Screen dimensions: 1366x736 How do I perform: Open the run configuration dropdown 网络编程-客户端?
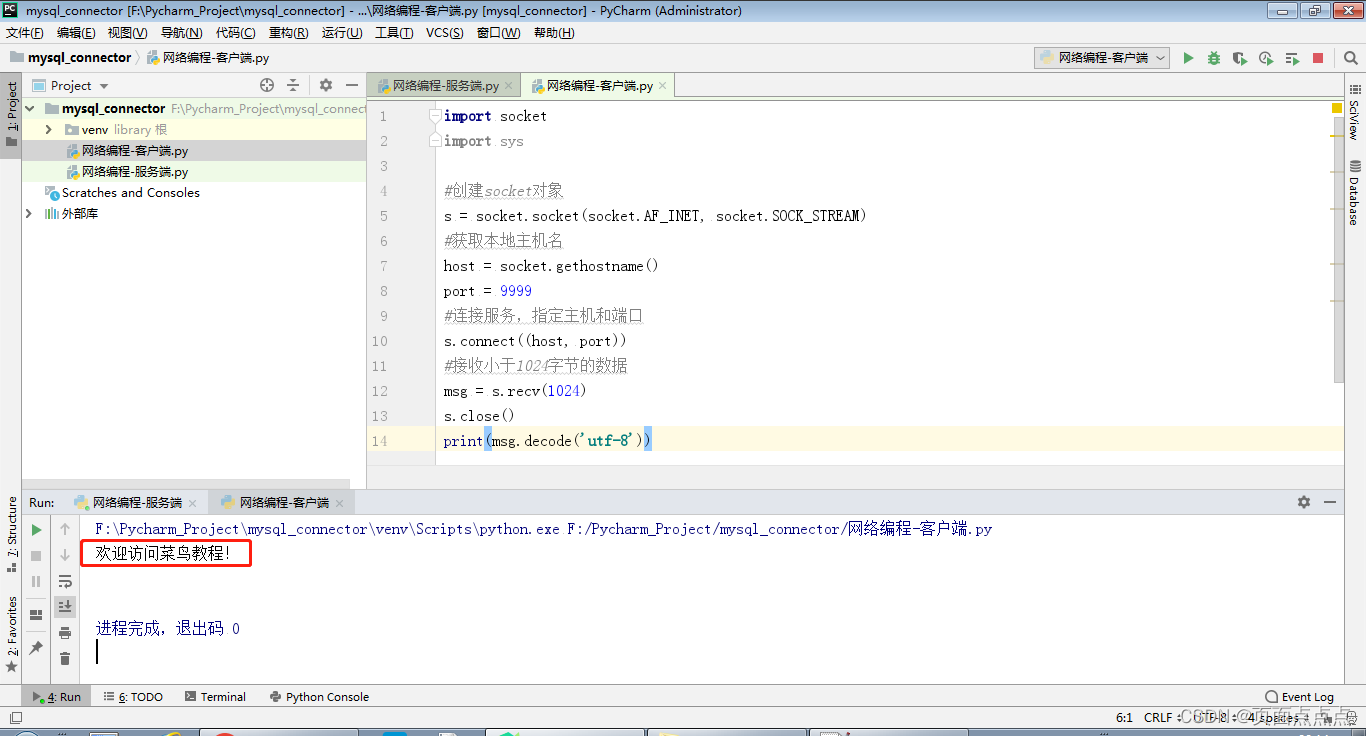pos(1102,58)
